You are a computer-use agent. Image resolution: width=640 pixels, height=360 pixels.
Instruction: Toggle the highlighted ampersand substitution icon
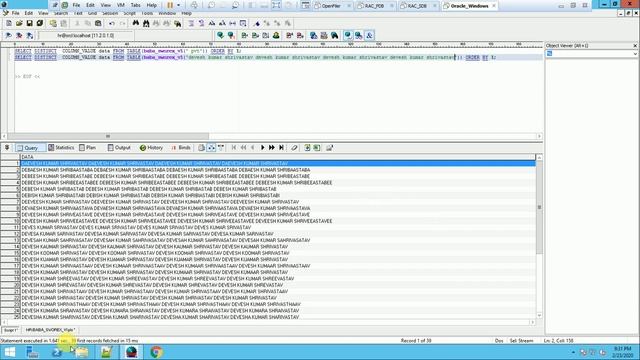369,36
